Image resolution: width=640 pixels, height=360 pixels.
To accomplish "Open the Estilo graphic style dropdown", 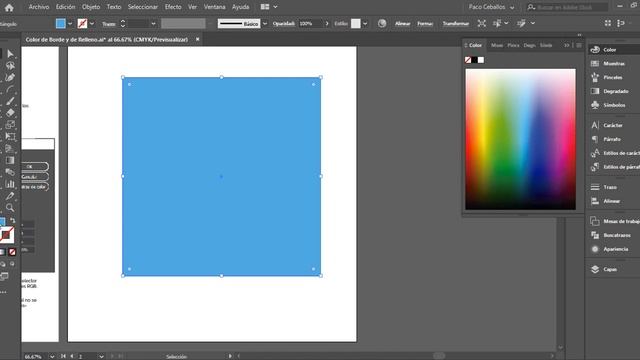I will click(365, 24).
